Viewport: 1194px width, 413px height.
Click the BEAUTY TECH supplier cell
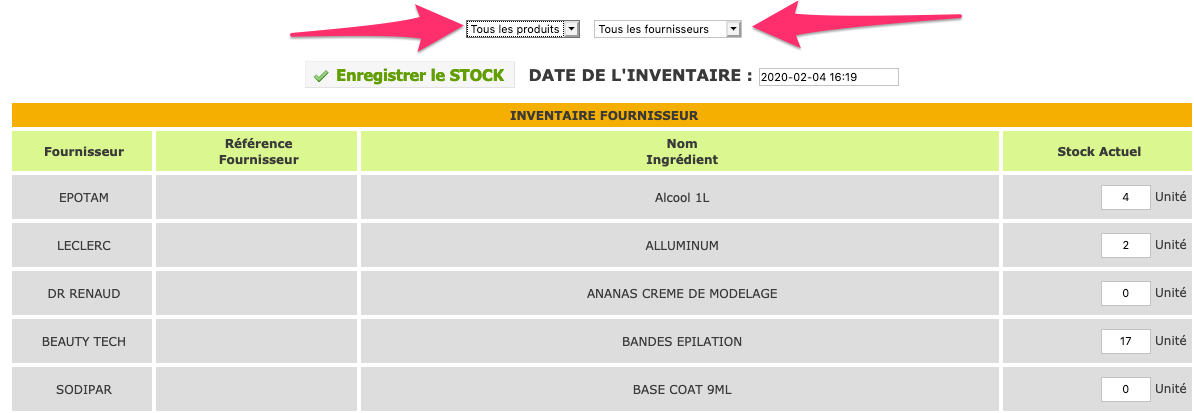point(84,341)
